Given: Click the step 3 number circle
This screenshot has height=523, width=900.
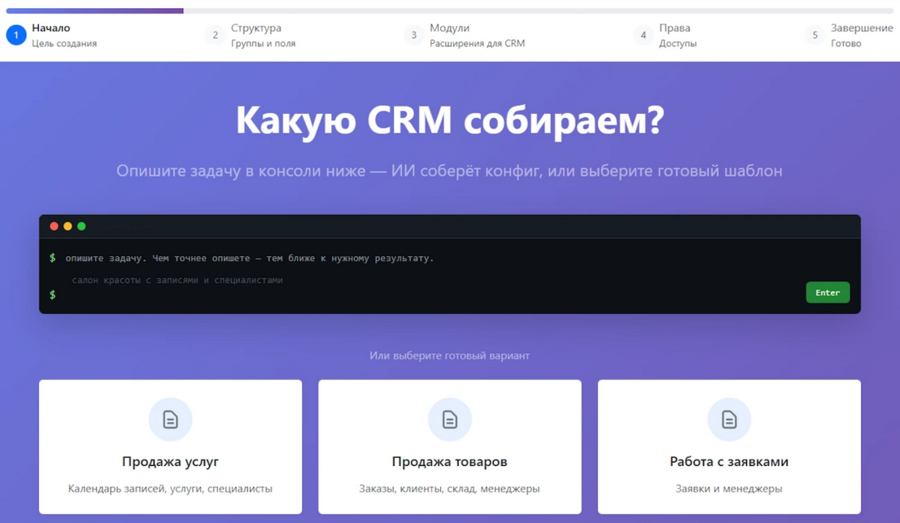Looking at the screenshot, I should [413, 35].
